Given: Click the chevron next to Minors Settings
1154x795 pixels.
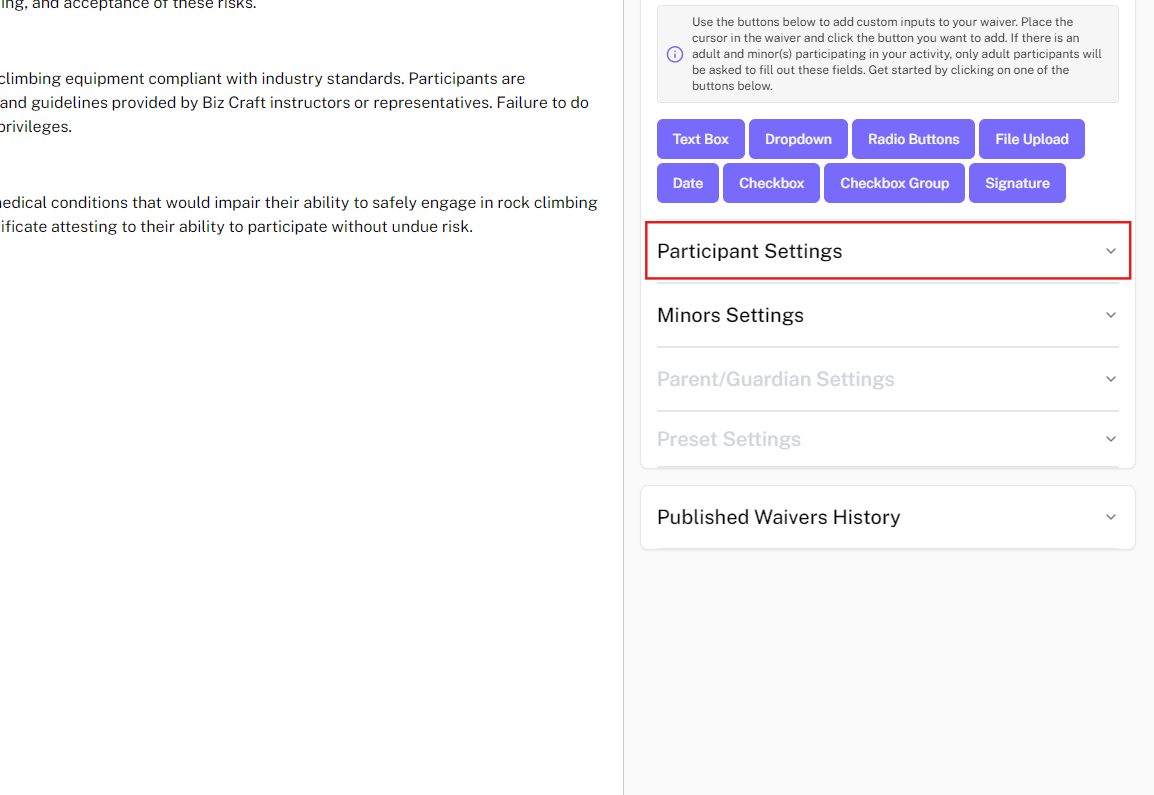Looking at the screenshot, I should tap(1110, 315).
